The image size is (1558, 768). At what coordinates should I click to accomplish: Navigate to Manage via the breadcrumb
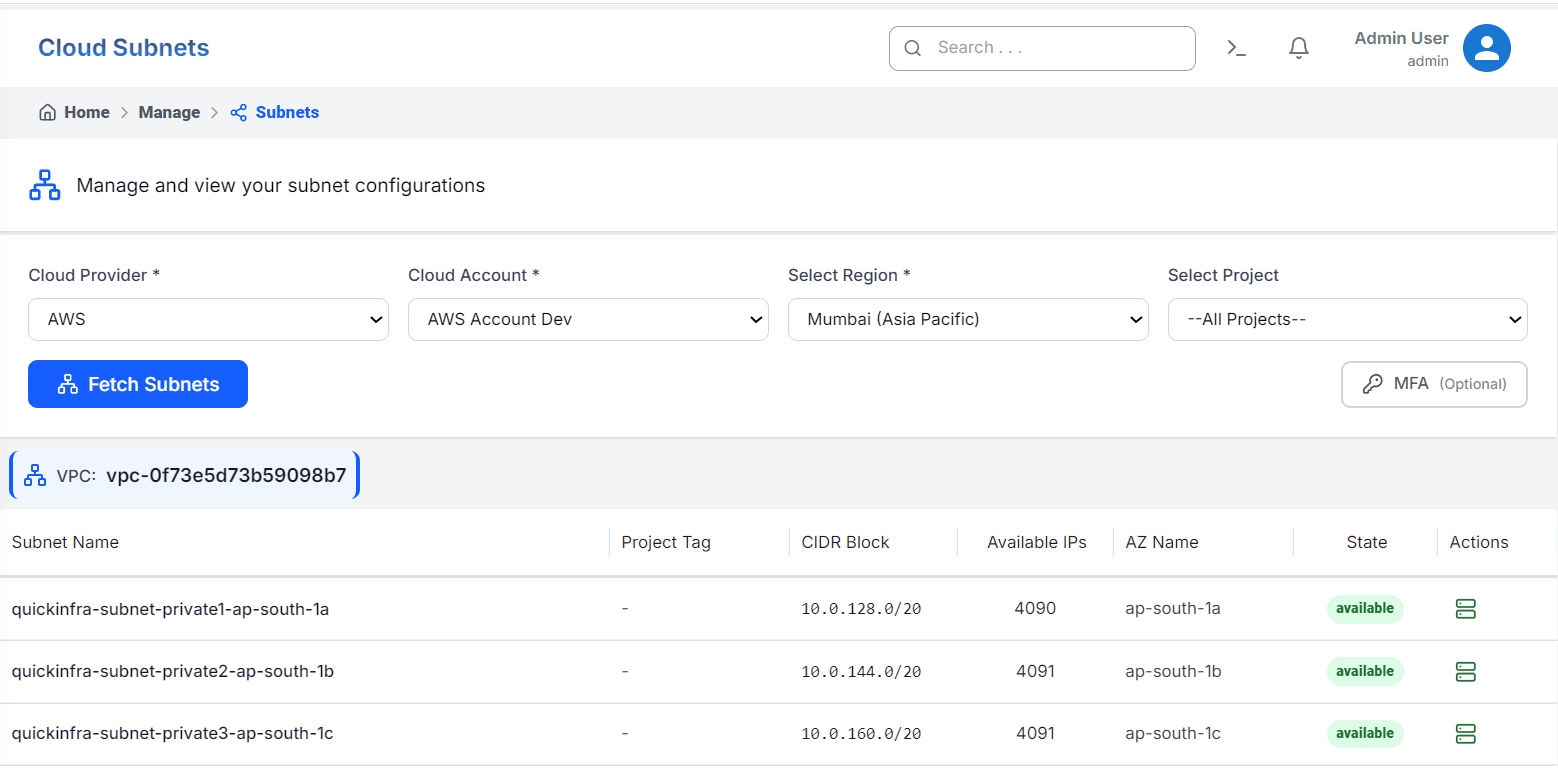[169, 112]
